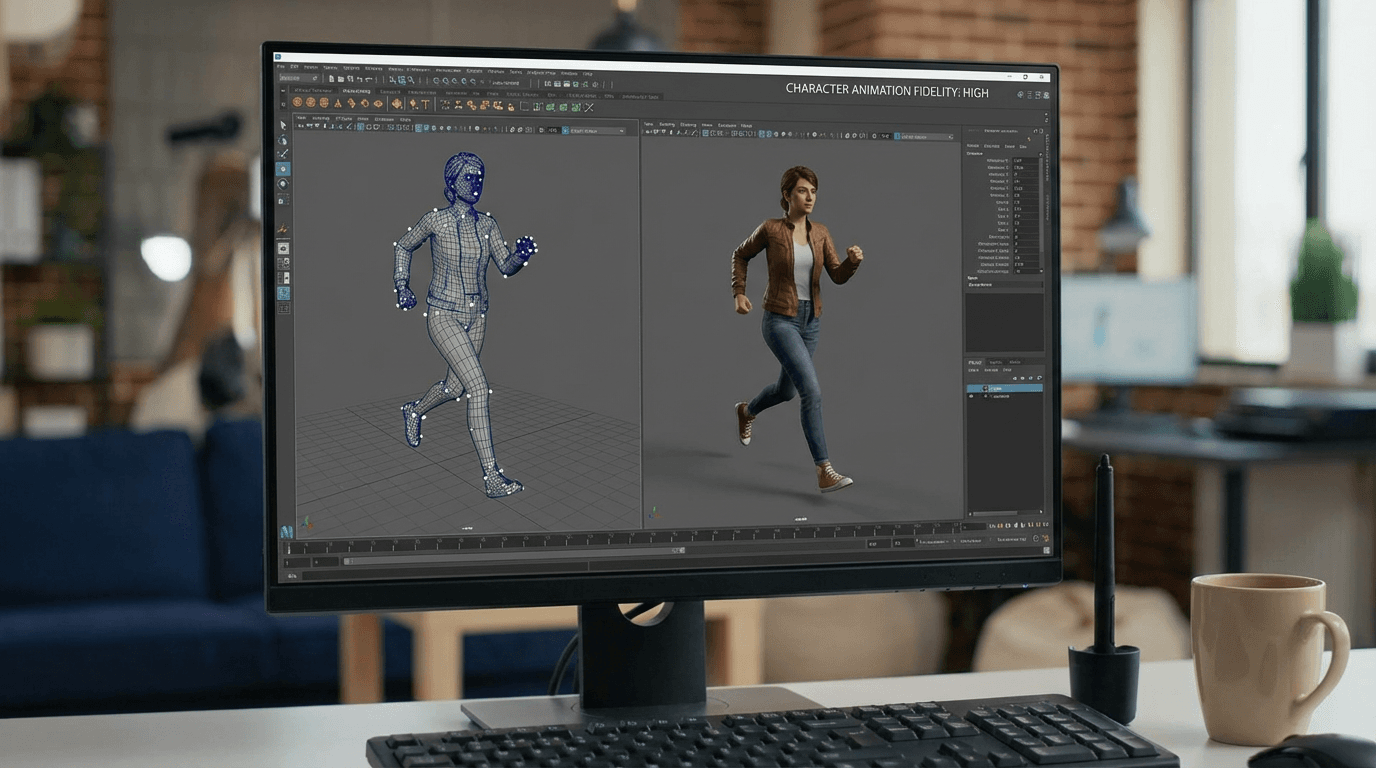The height and width of the screenshot is (768, 1376).
Task: Open the menu set dropdown at top left
Action: (299, 78)
